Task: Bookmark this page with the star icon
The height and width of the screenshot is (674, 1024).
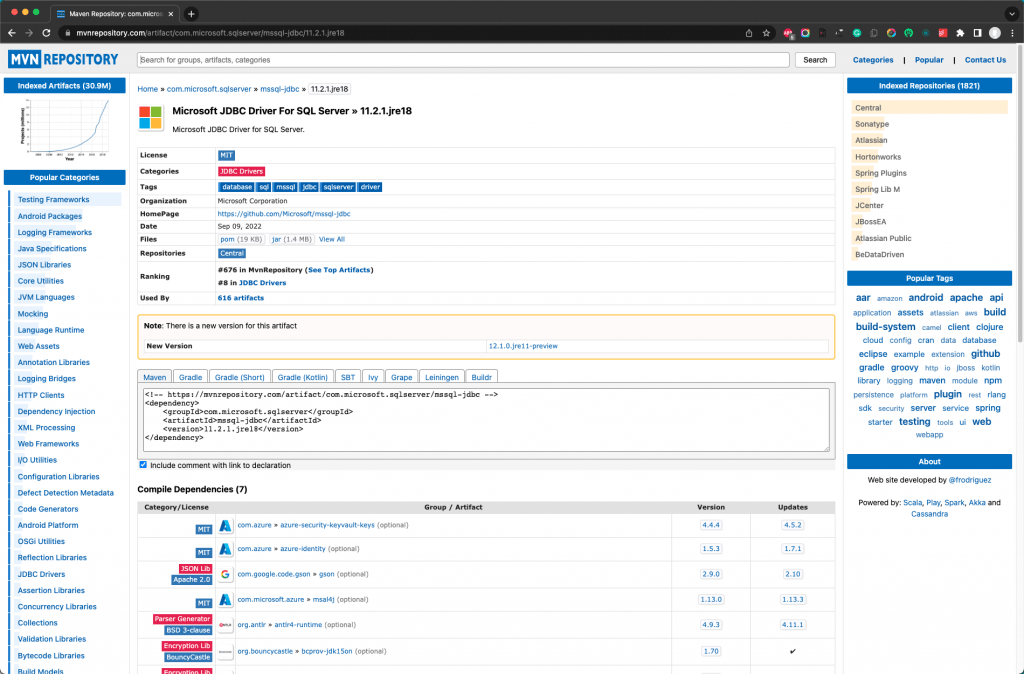Action: 766,33
